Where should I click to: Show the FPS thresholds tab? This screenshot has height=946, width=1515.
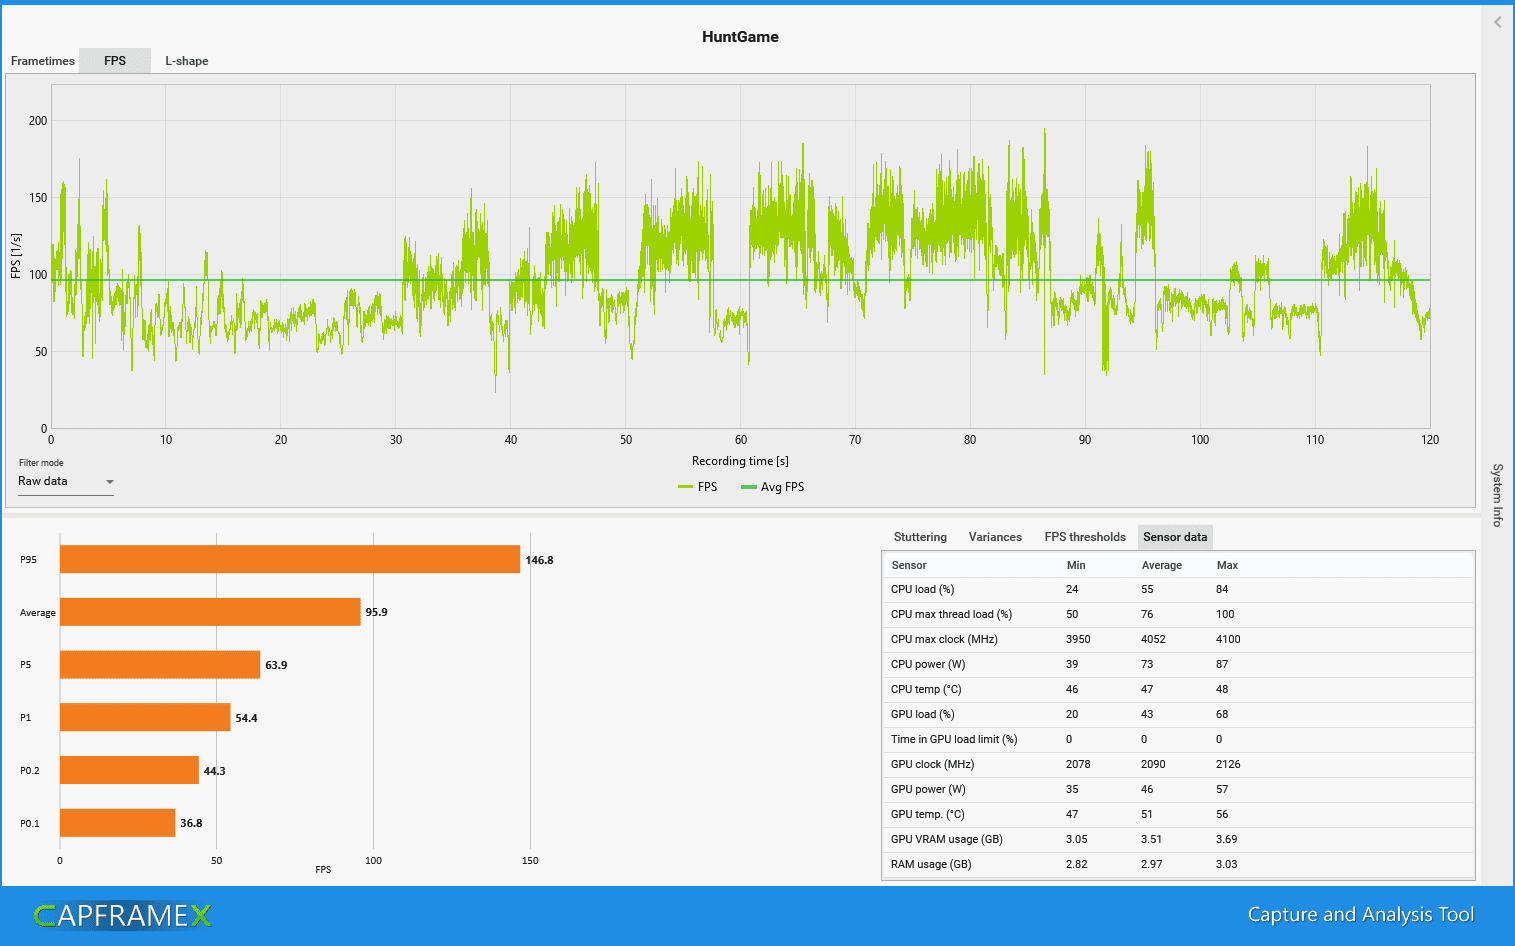(x=1085, y=537)
